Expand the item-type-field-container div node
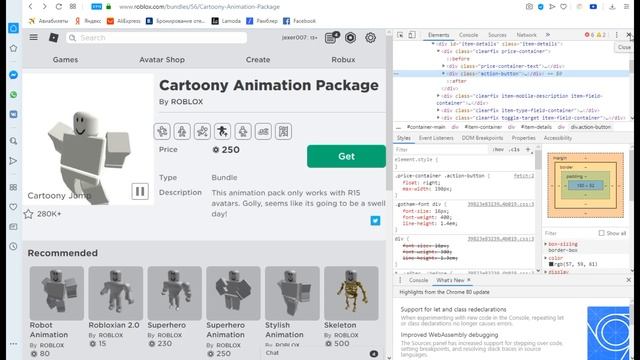 click(x=438, y=110)
